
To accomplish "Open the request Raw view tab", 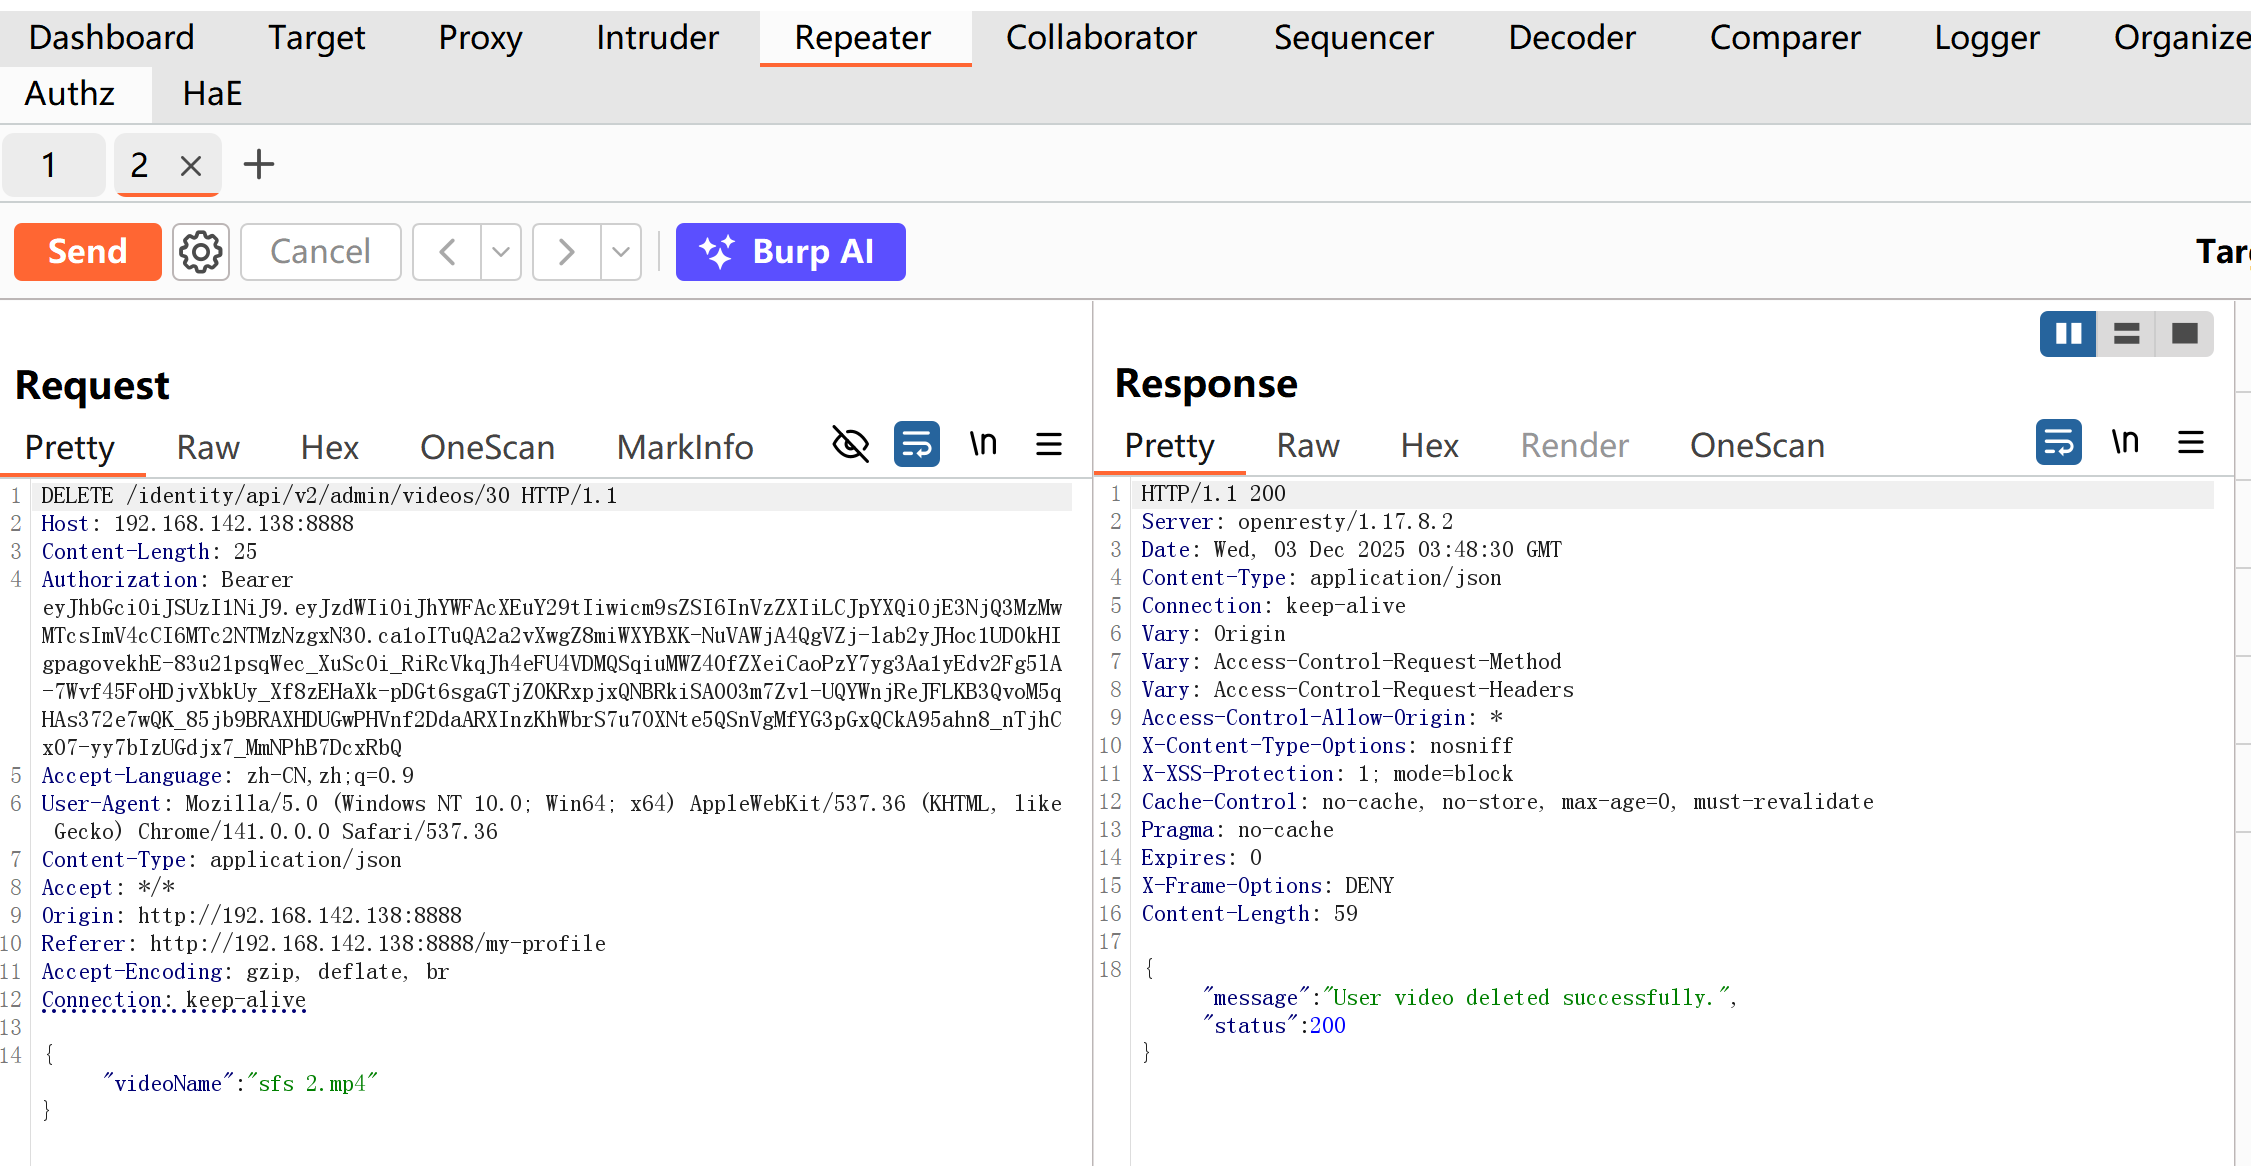I will tap(208, 447).
